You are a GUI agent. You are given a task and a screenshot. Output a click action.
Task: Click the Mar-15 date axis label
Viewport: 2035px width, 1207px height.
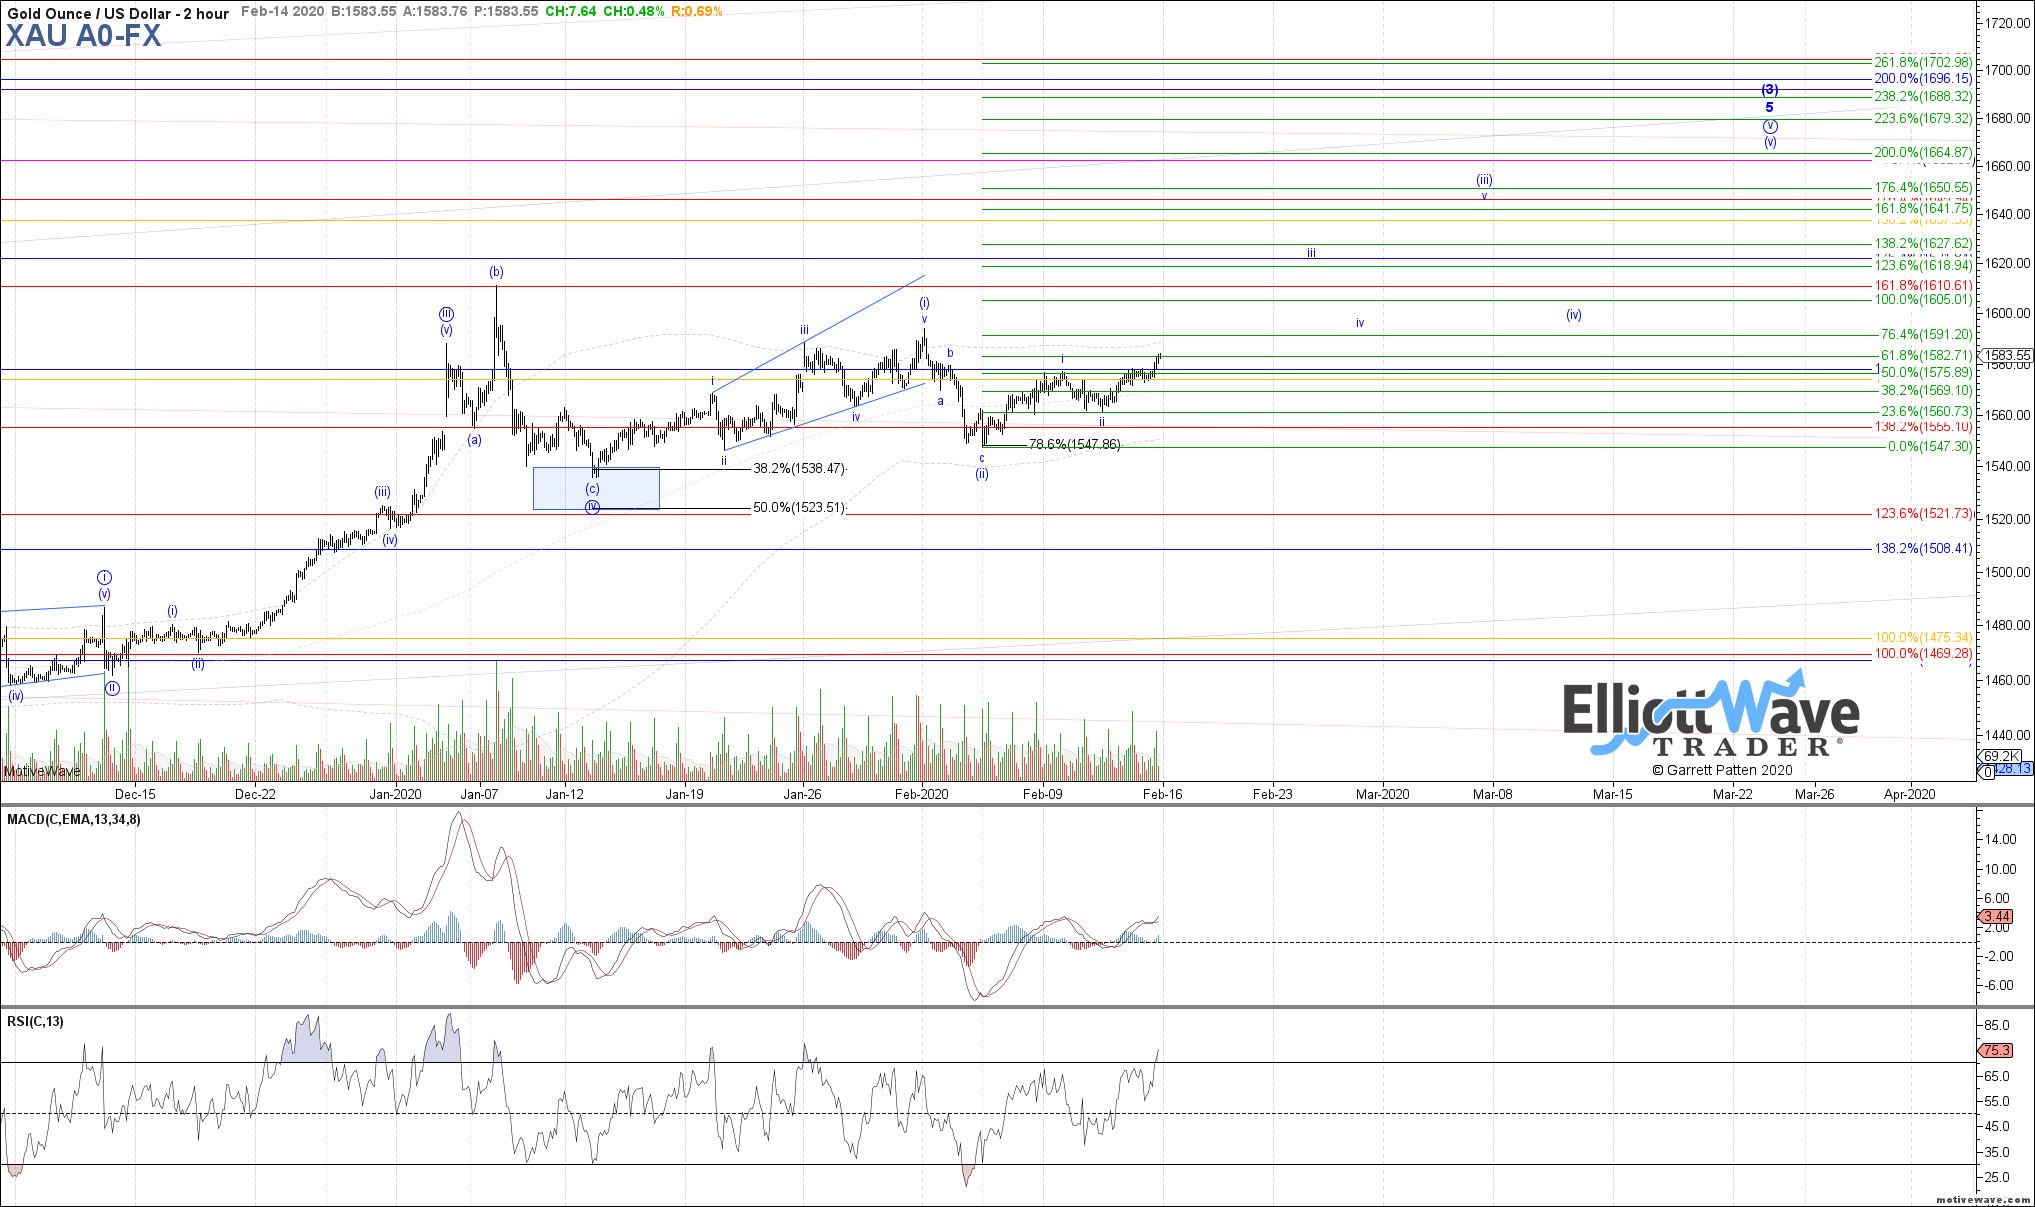click(1612, 794)
